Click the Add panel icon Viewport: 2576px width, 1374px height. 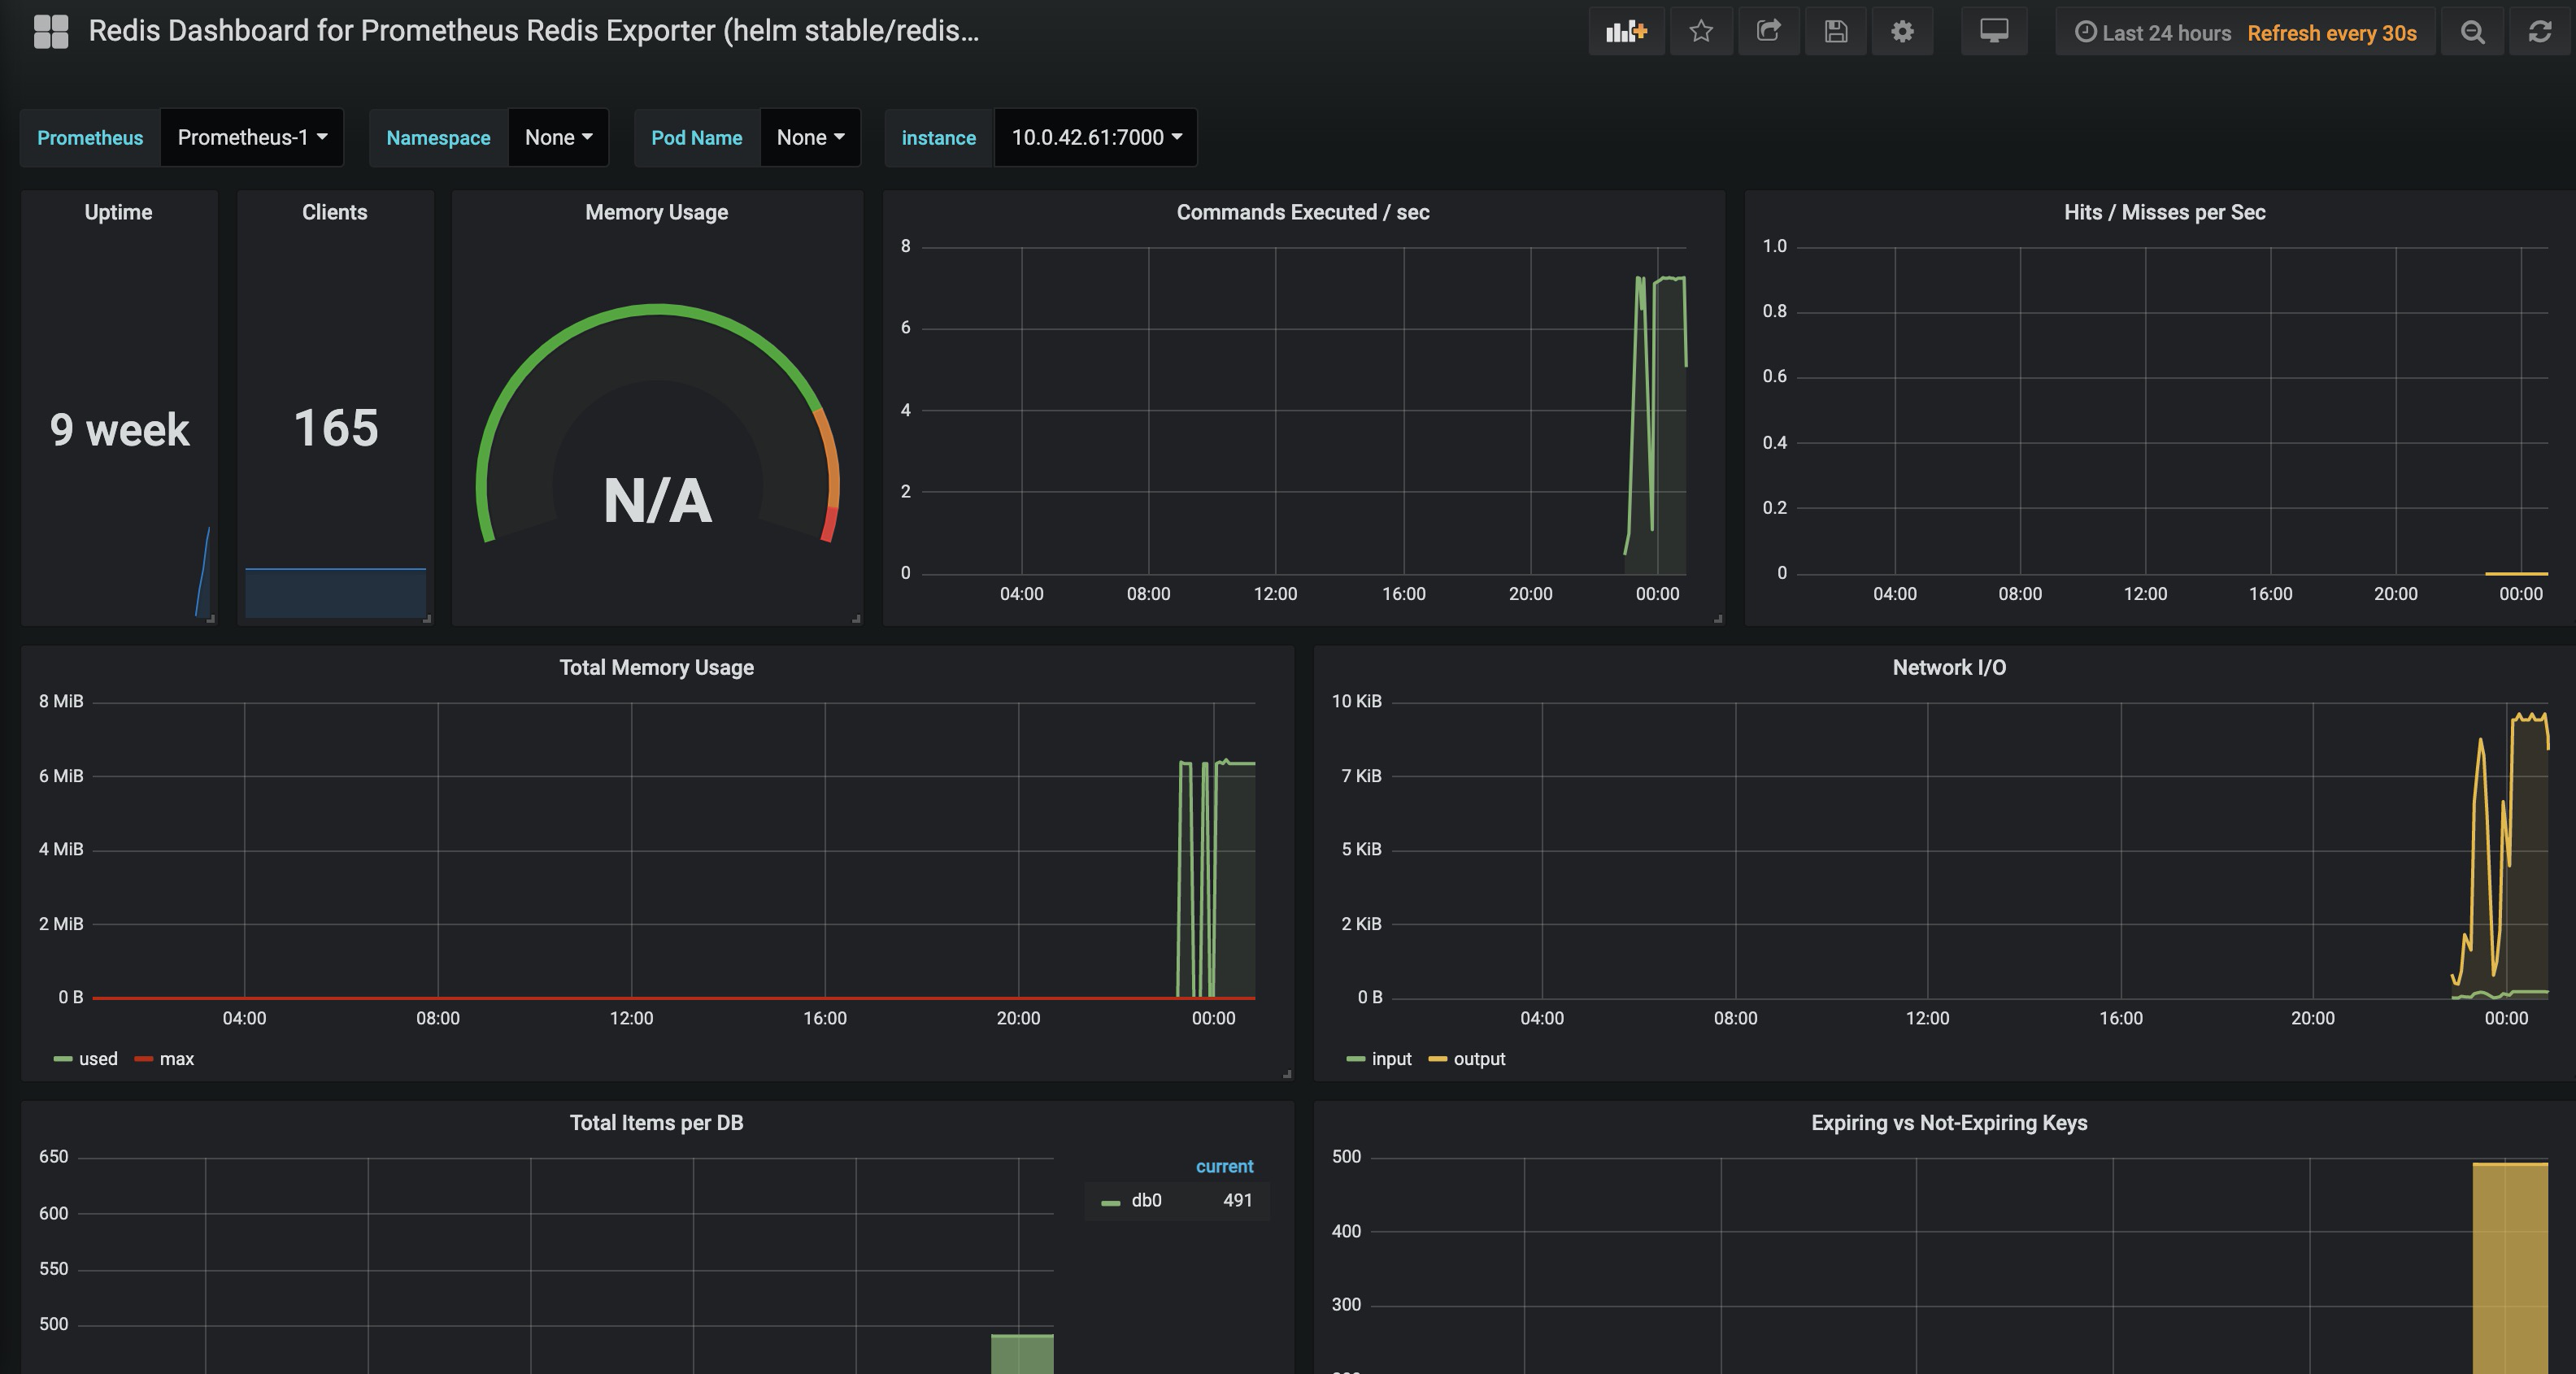pos(1626,32)
